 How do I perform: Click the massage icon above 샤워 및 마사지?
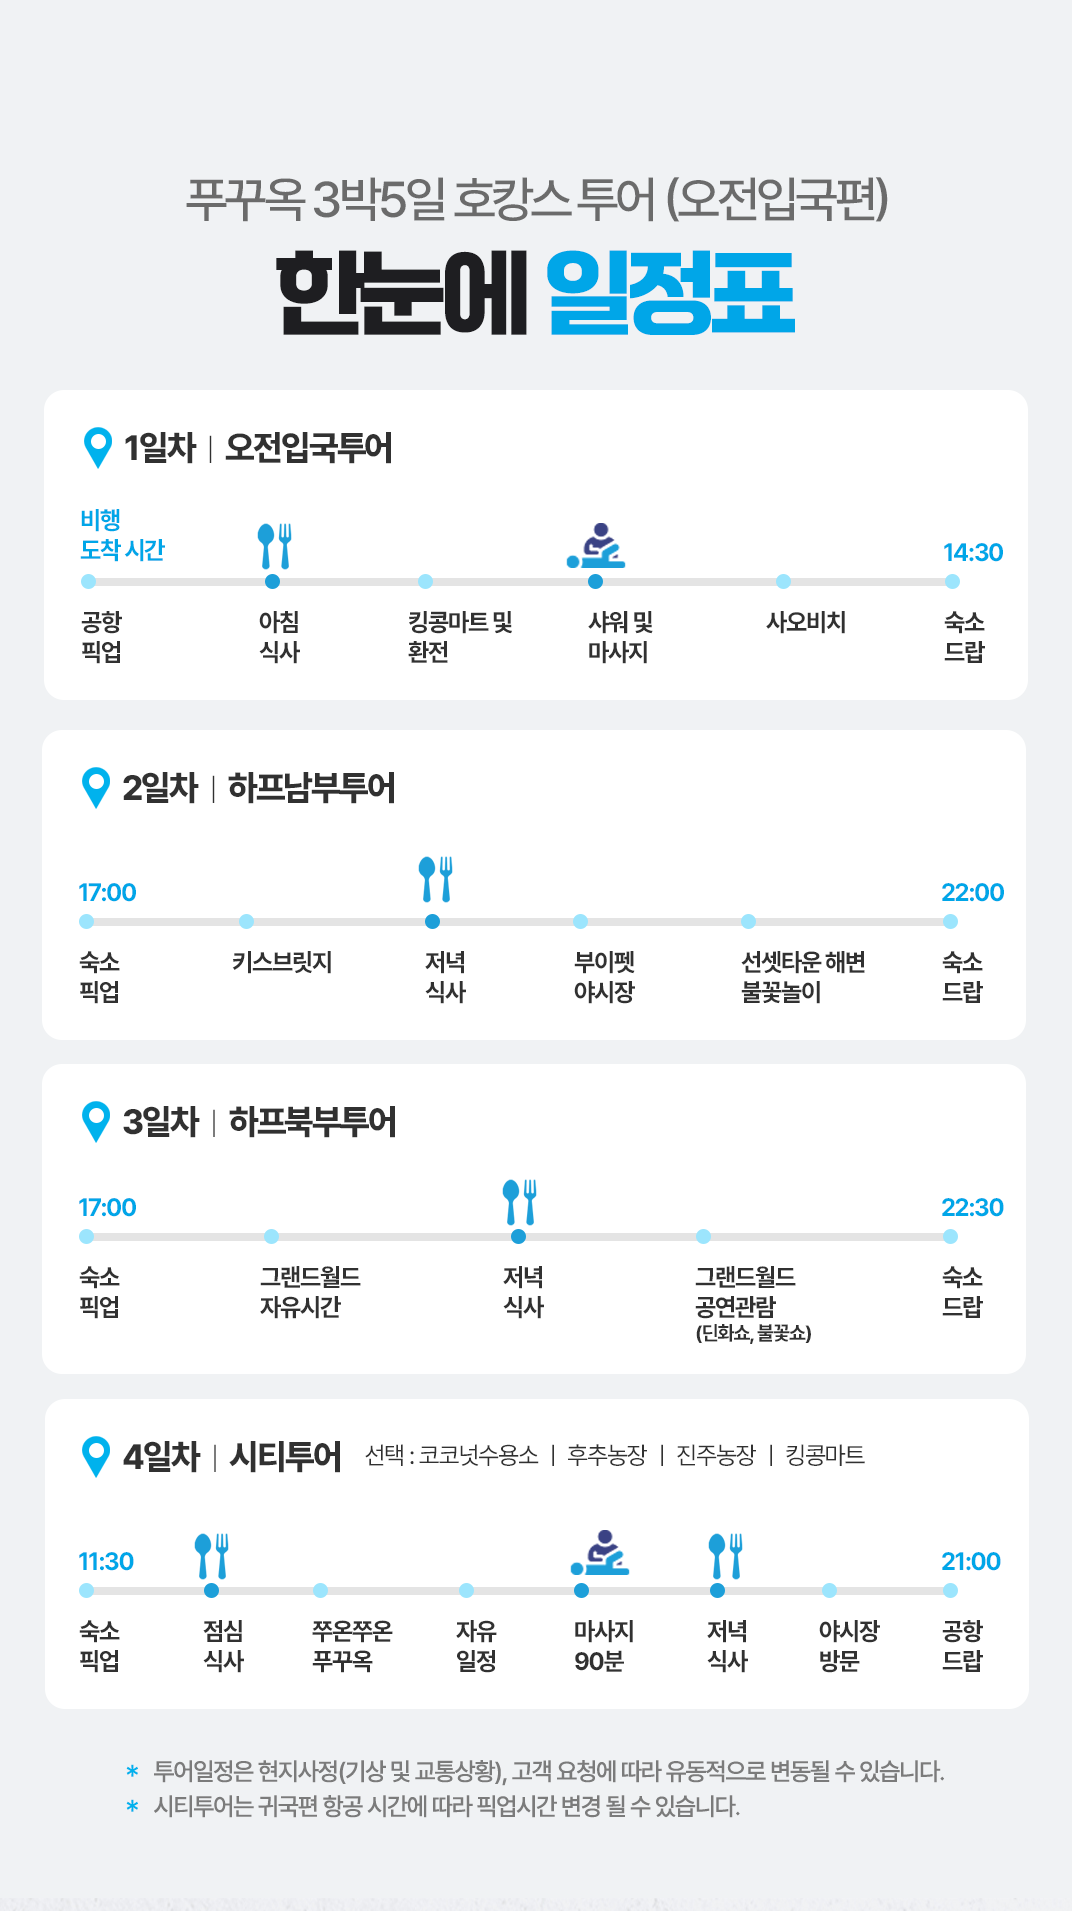(x=596, y=546)
